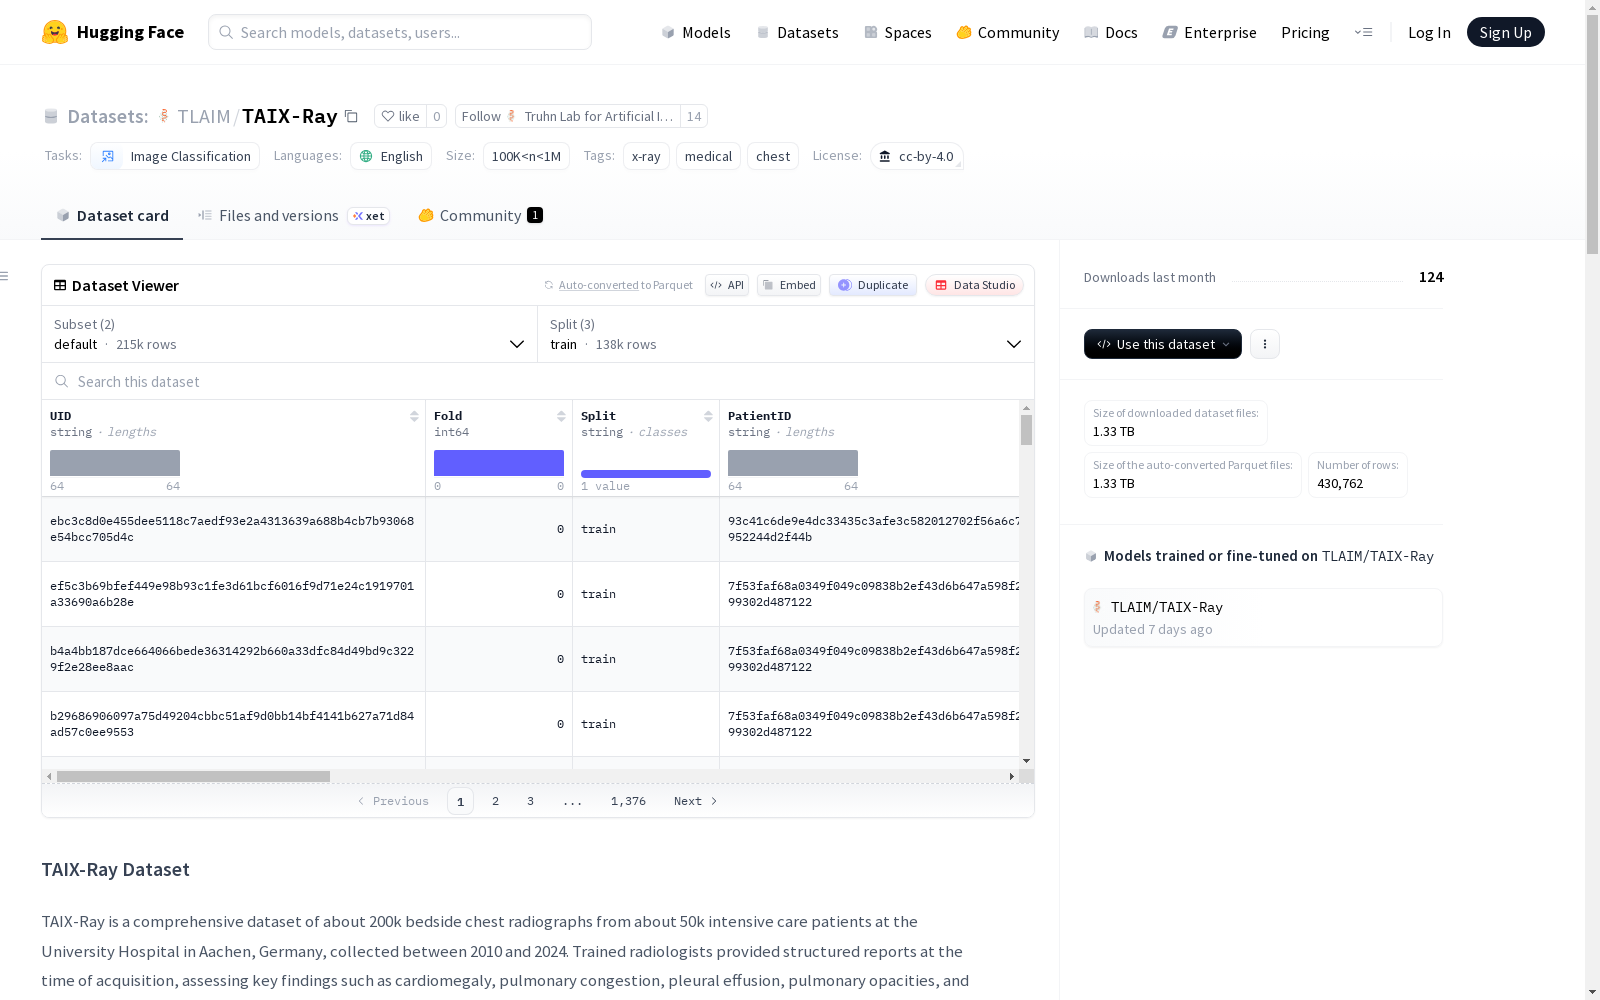This screenshot has height=1000, width=1600.
Task: Click the like count 0
Action: 437,116
